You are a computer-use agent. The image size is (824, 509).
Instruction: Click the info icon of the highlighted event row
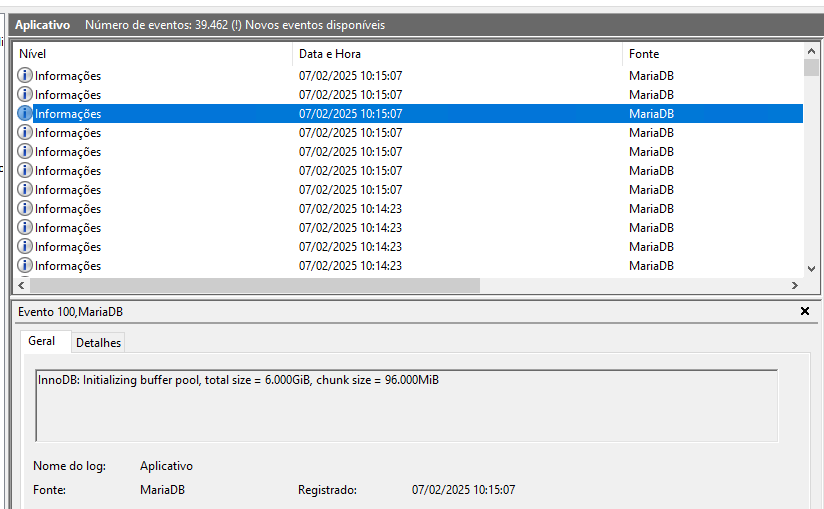[x=24, y=113]
